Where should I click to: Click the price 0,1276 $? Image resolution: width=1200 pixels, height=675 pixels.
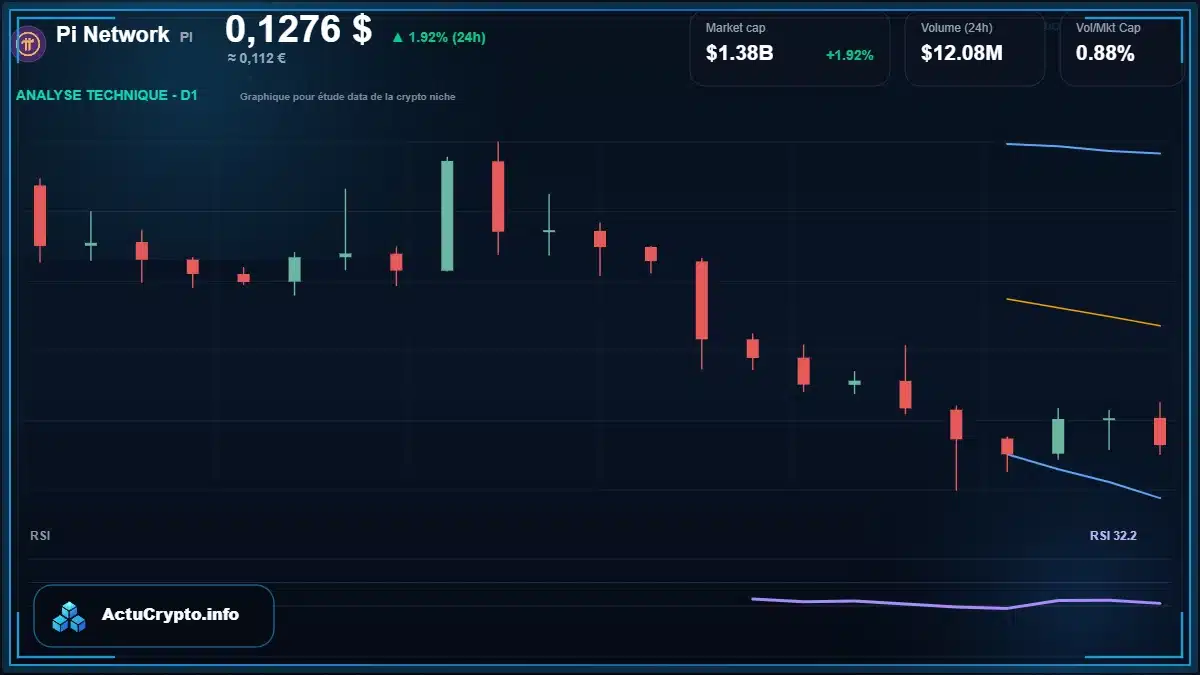(x=299, y=29)
